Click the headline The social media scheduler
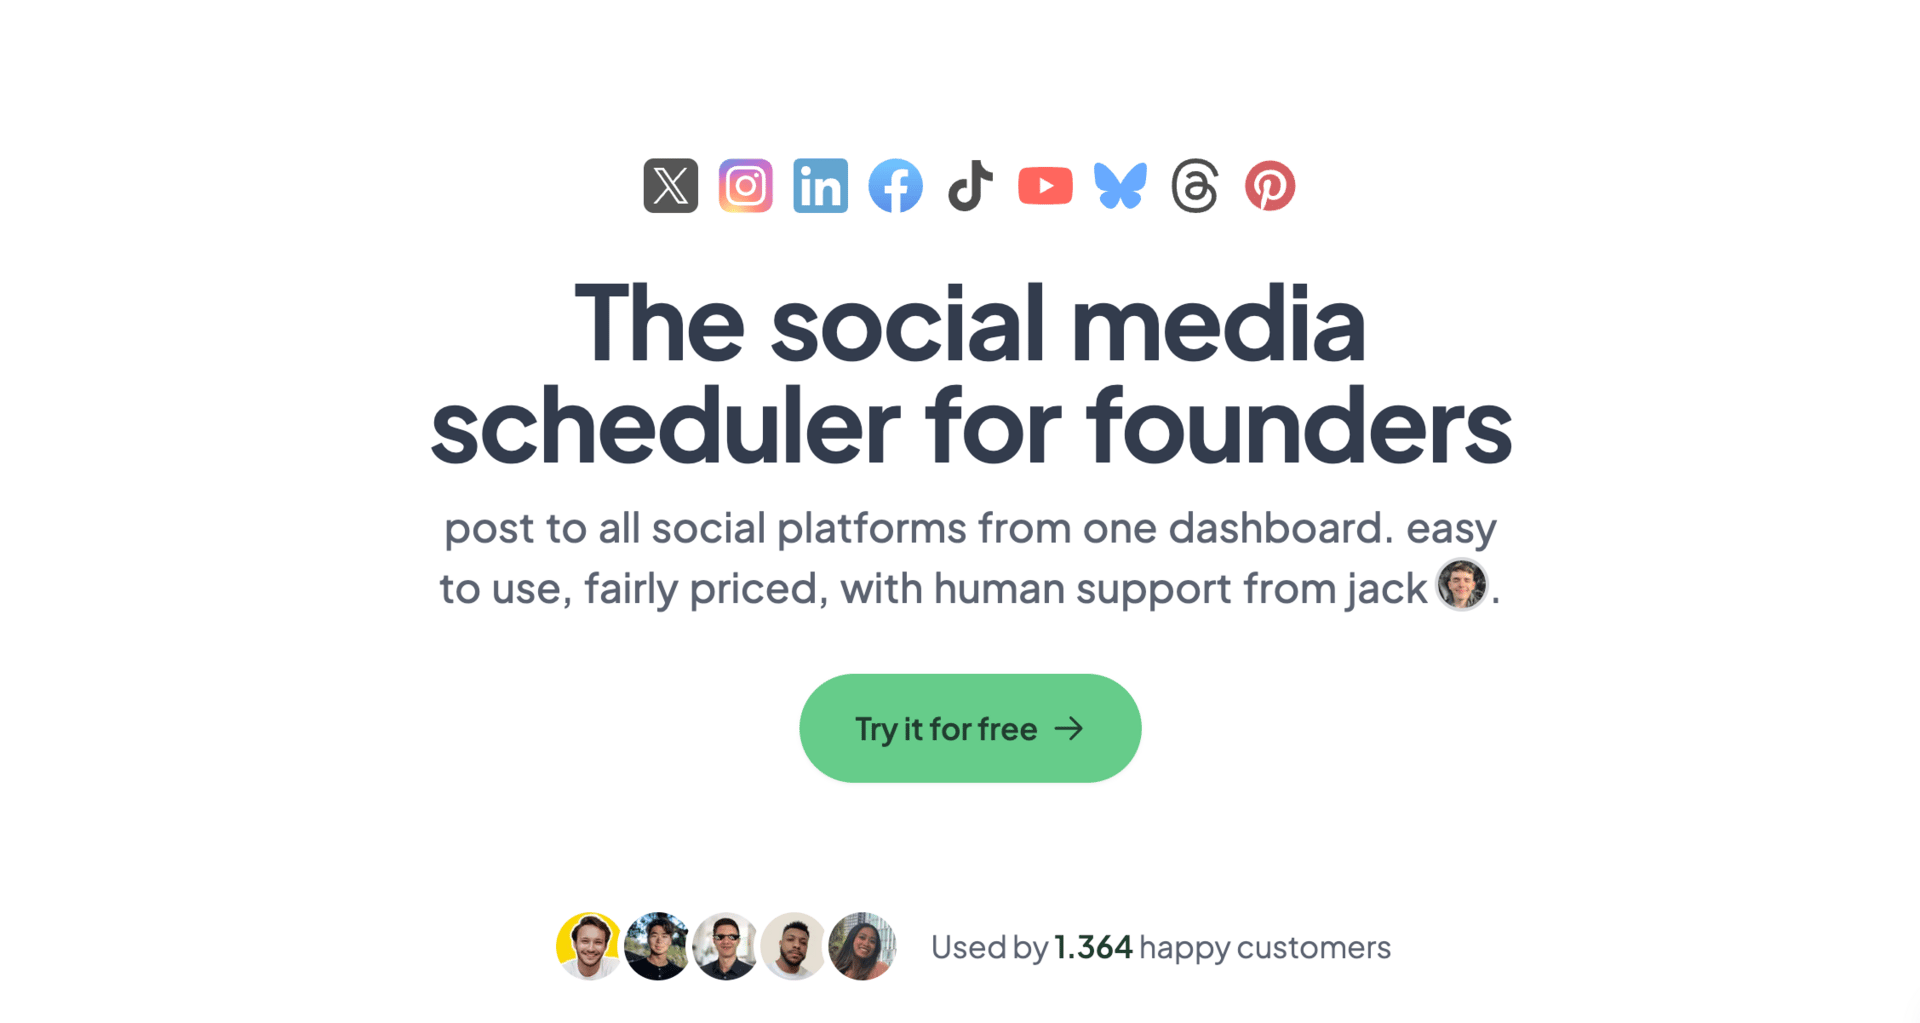 tap(970, 375)
